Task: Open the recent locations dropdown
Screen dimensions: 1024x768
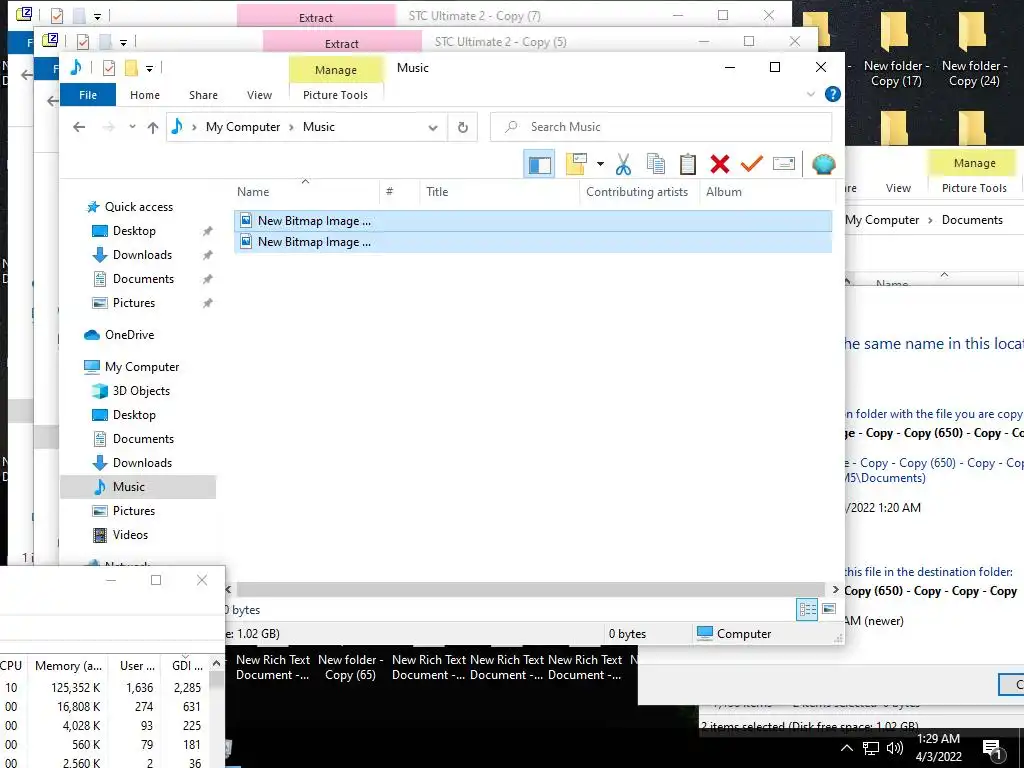Action: [x=132, y=127]
